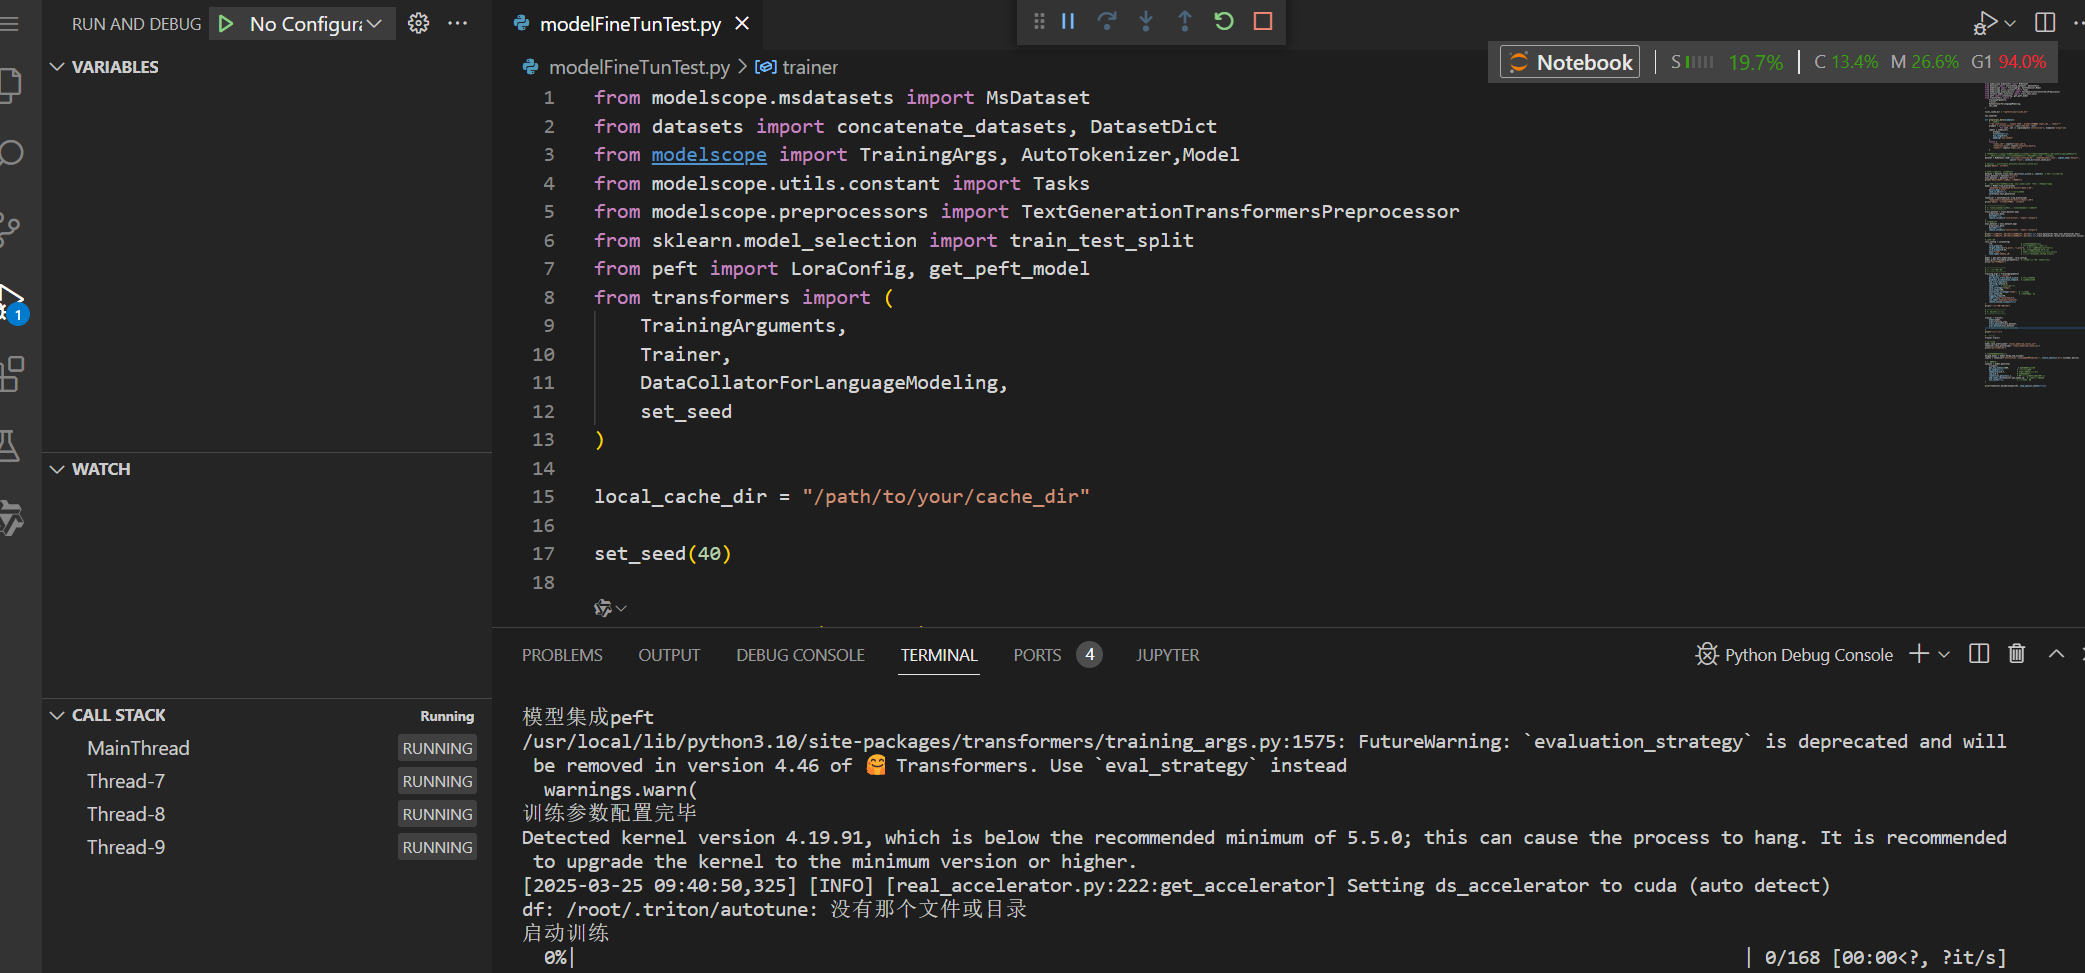Open Explorer view in activity bar

pyautogui.click(x=11, y=85)
